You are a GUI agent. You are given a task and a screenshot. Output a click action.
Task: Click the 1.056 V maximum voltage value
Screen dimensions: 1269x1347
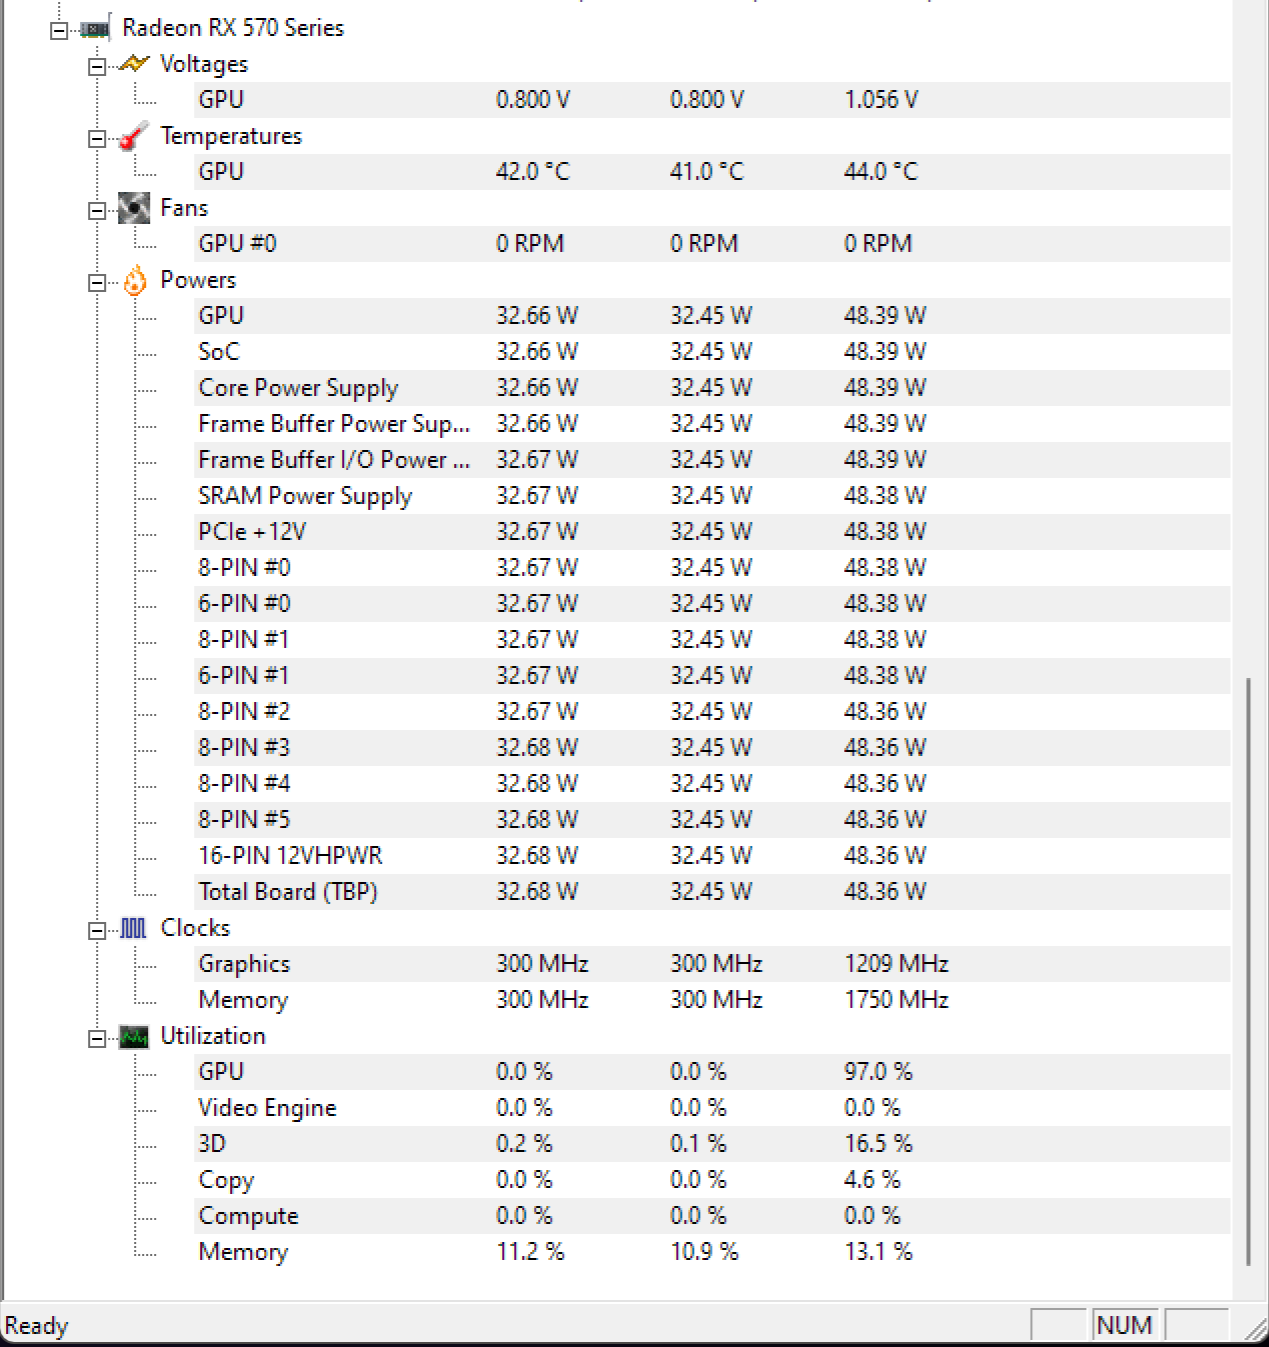pos(881,100)
